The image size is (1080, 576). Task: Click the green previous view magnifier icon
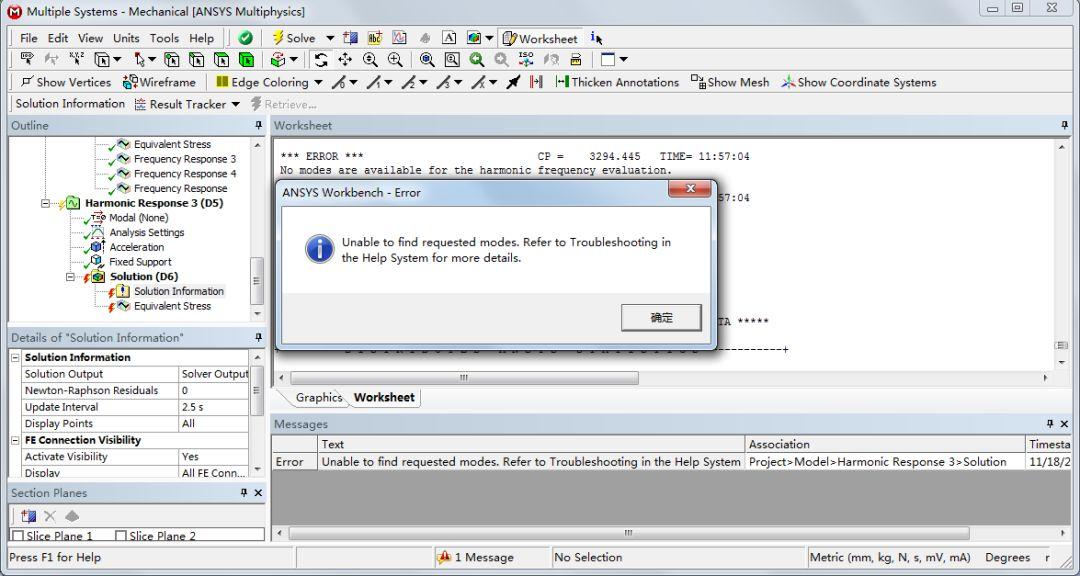pyautogui.click(x=477, y=60)
